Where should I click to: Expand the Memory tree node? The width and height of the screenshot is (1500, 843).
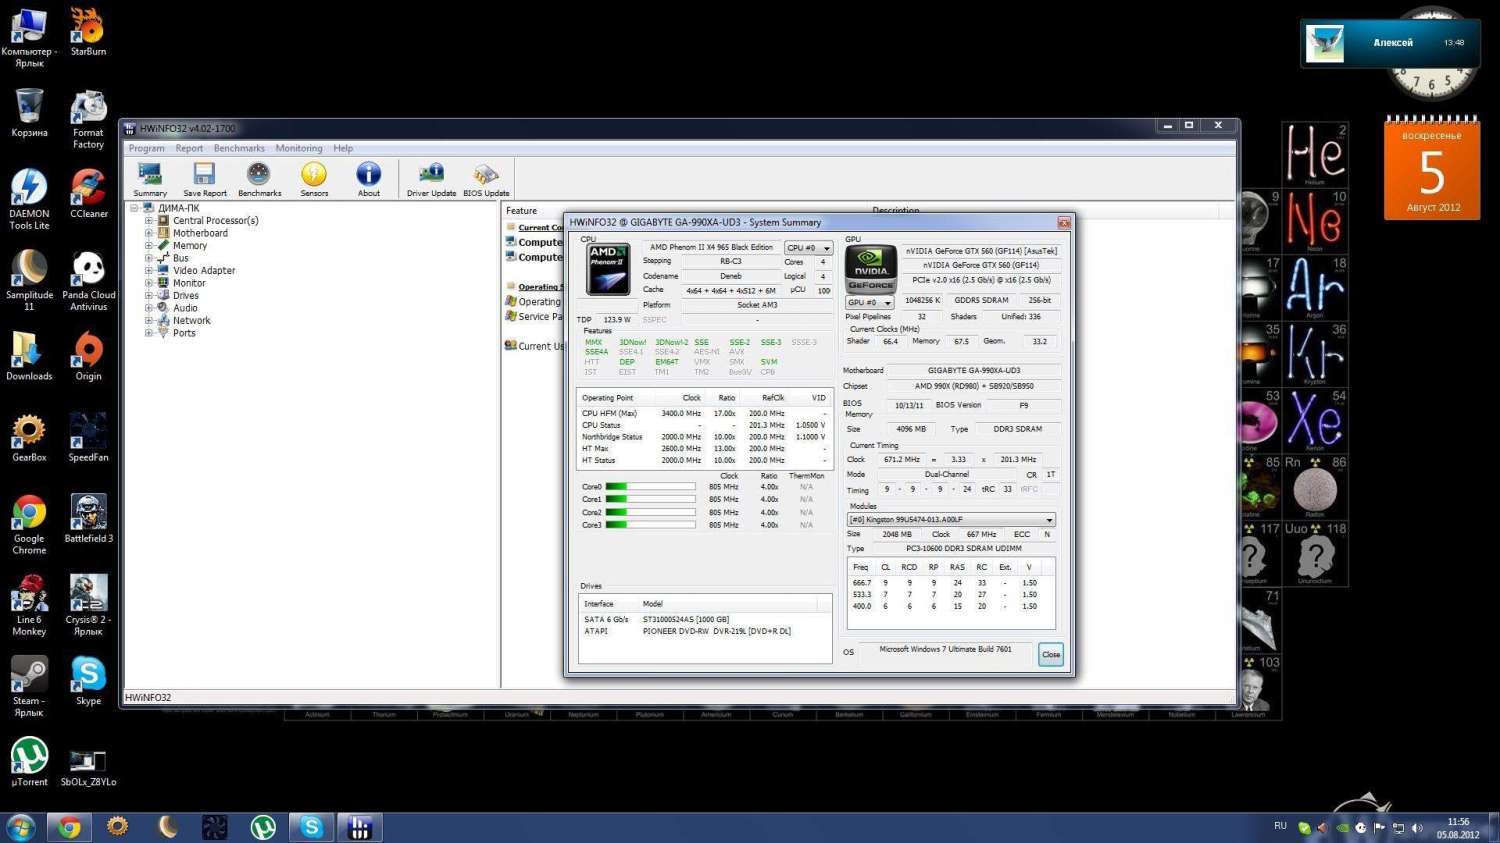pyautogui.click(x=149, y=246)
